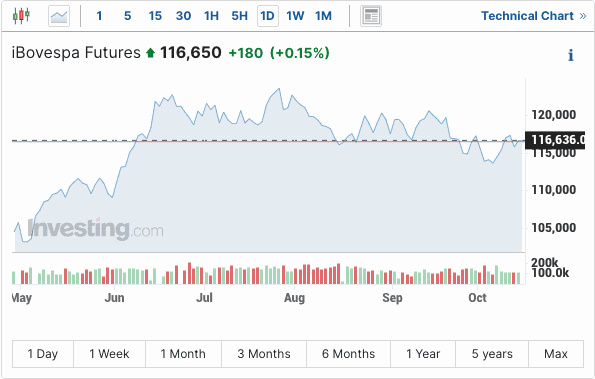Show the 1 Week range

point(109,354)
